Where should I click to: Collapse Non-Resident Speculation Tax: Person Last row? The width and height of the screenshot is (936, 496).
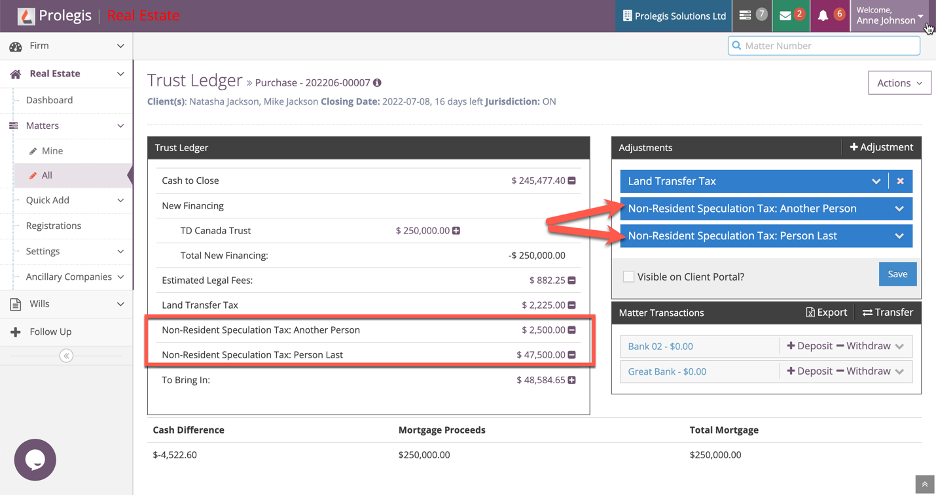[x=573, y=354]
